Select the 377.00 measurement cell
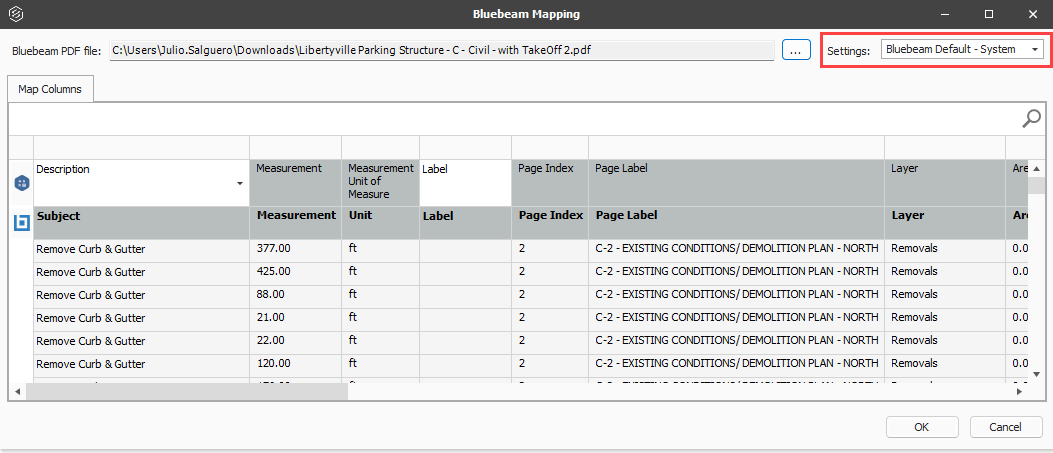Screen dimensions: 1053x453 (x=294, y=248)
